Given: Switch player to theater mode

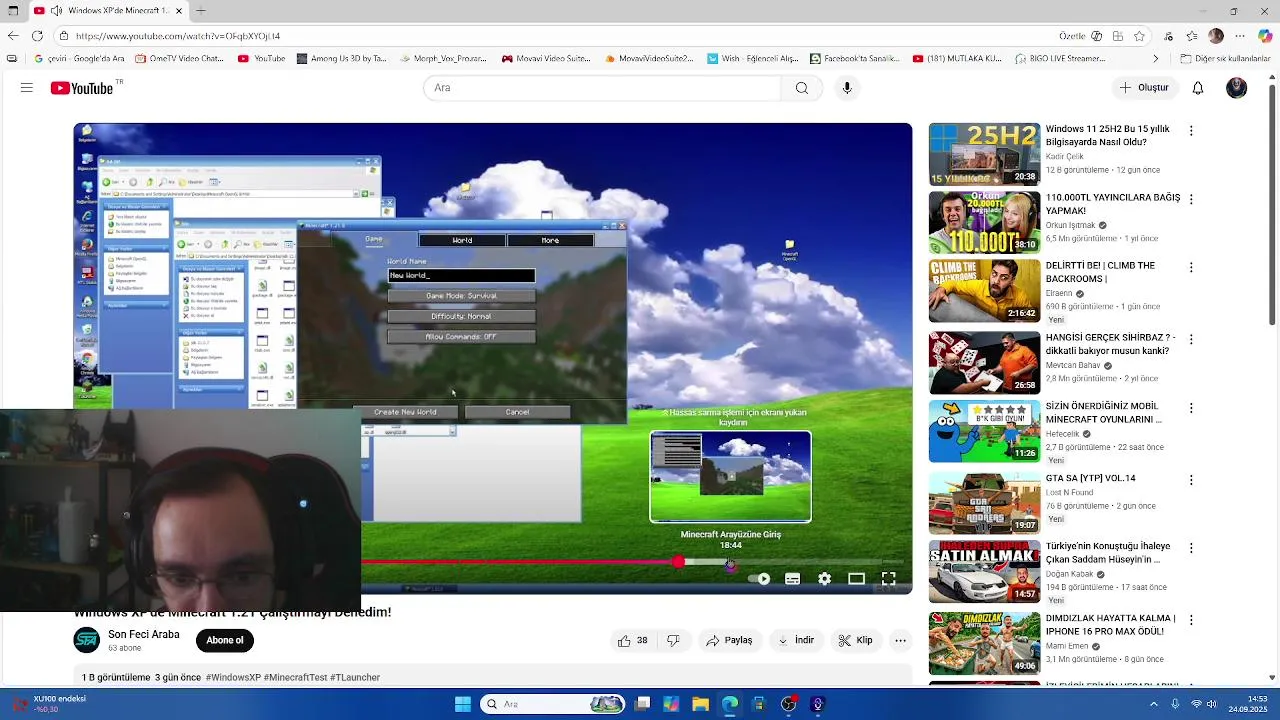Looking at the screenshot, I should tap(856, 579).
